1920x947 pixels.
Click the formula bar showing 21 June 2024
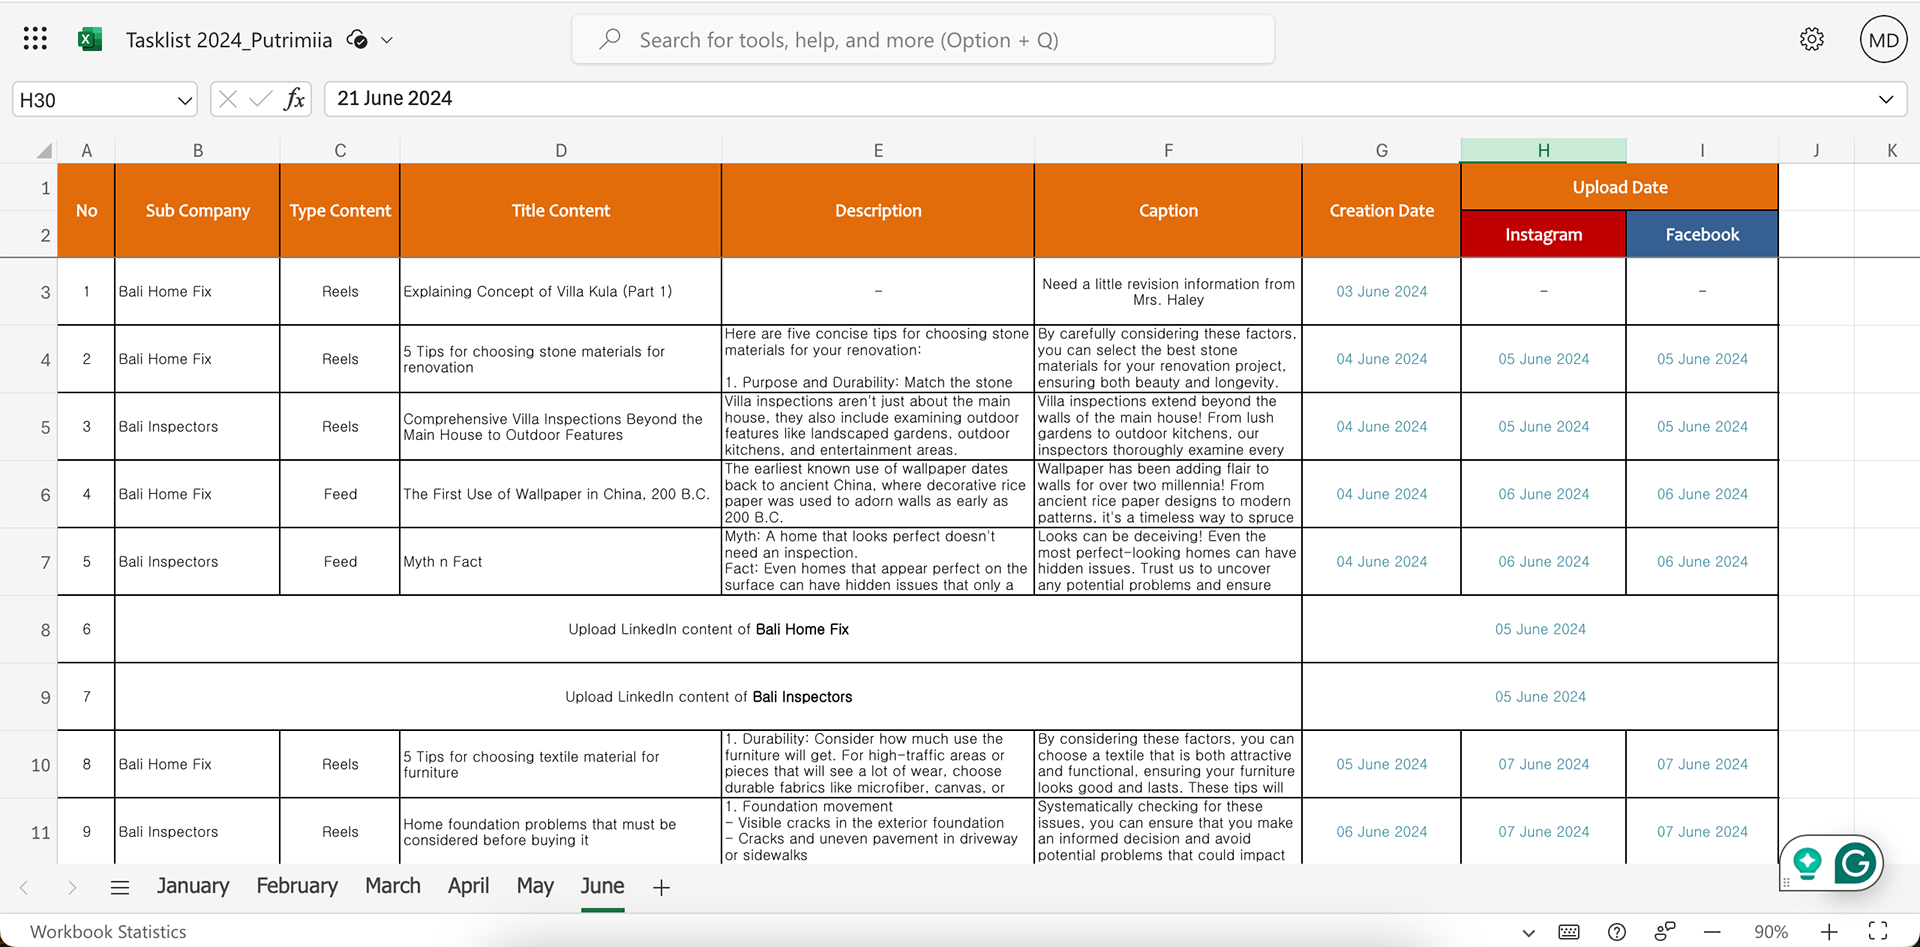pos(1100,99)
